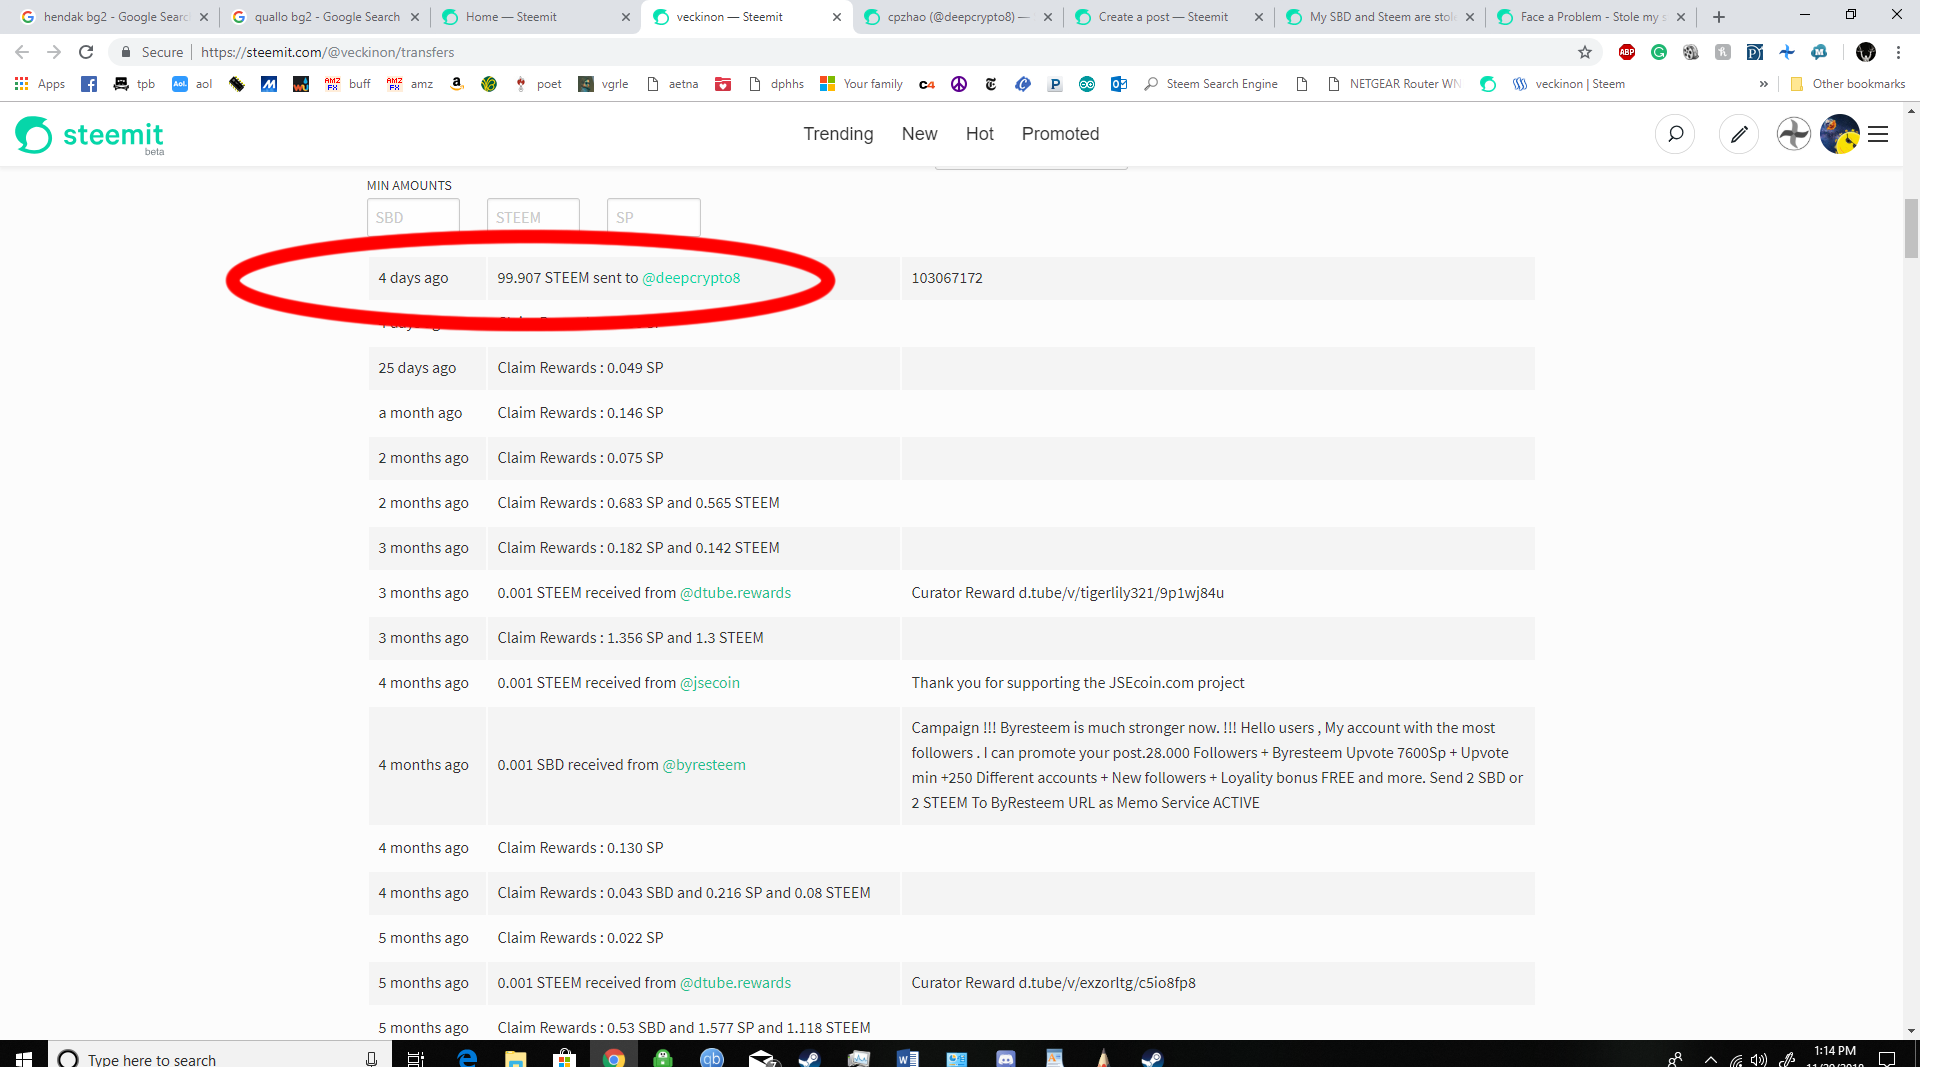Click the Apps grid bookmark
Screen dimensions: 1937x1067
click(40, 84)
